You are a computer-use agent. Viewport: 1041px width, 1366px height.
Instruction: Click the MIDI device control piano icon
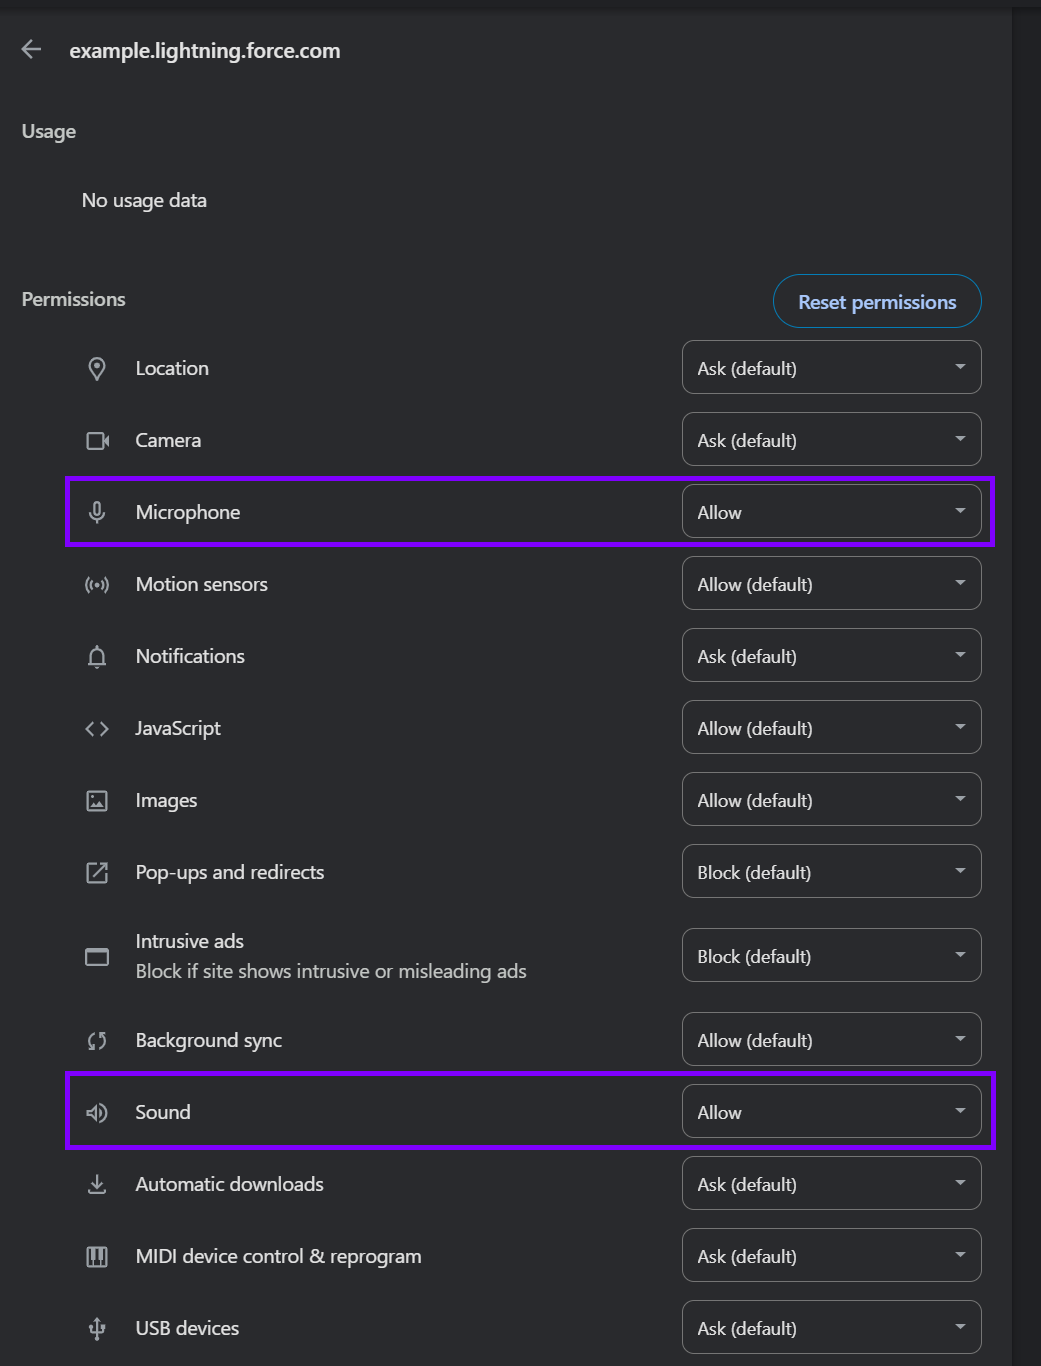pyautogui.click(x=97, y=1257)
